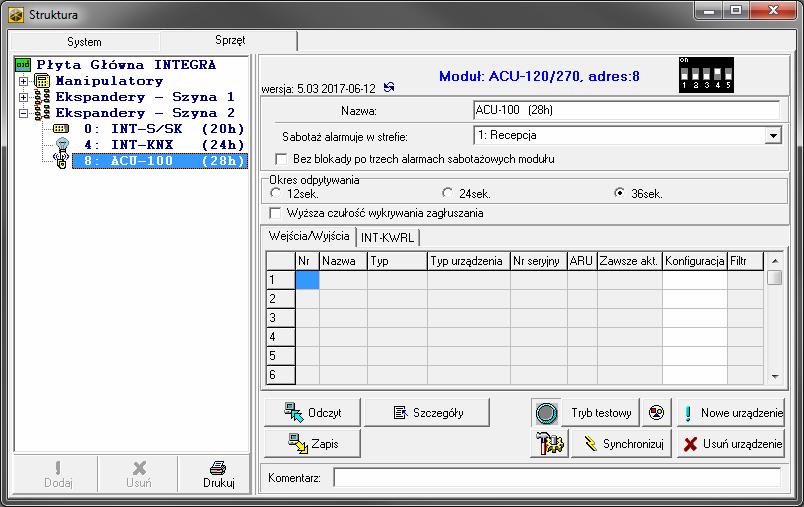This screenshot has width=804, height=507.
Task: Click the Struktura window title icon
Action: pos(16,15)
